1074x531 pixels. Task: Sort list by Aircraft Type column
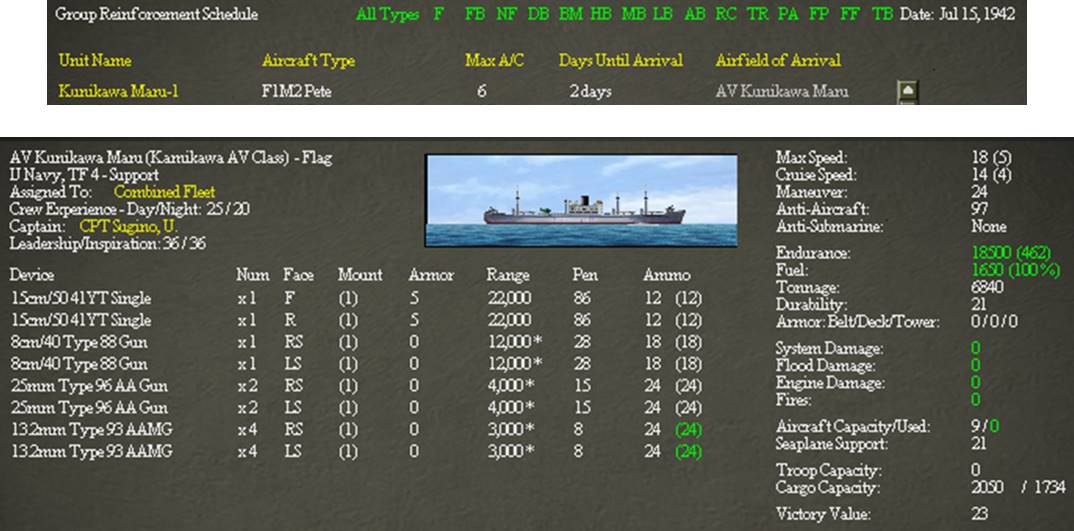coord(308,61)
